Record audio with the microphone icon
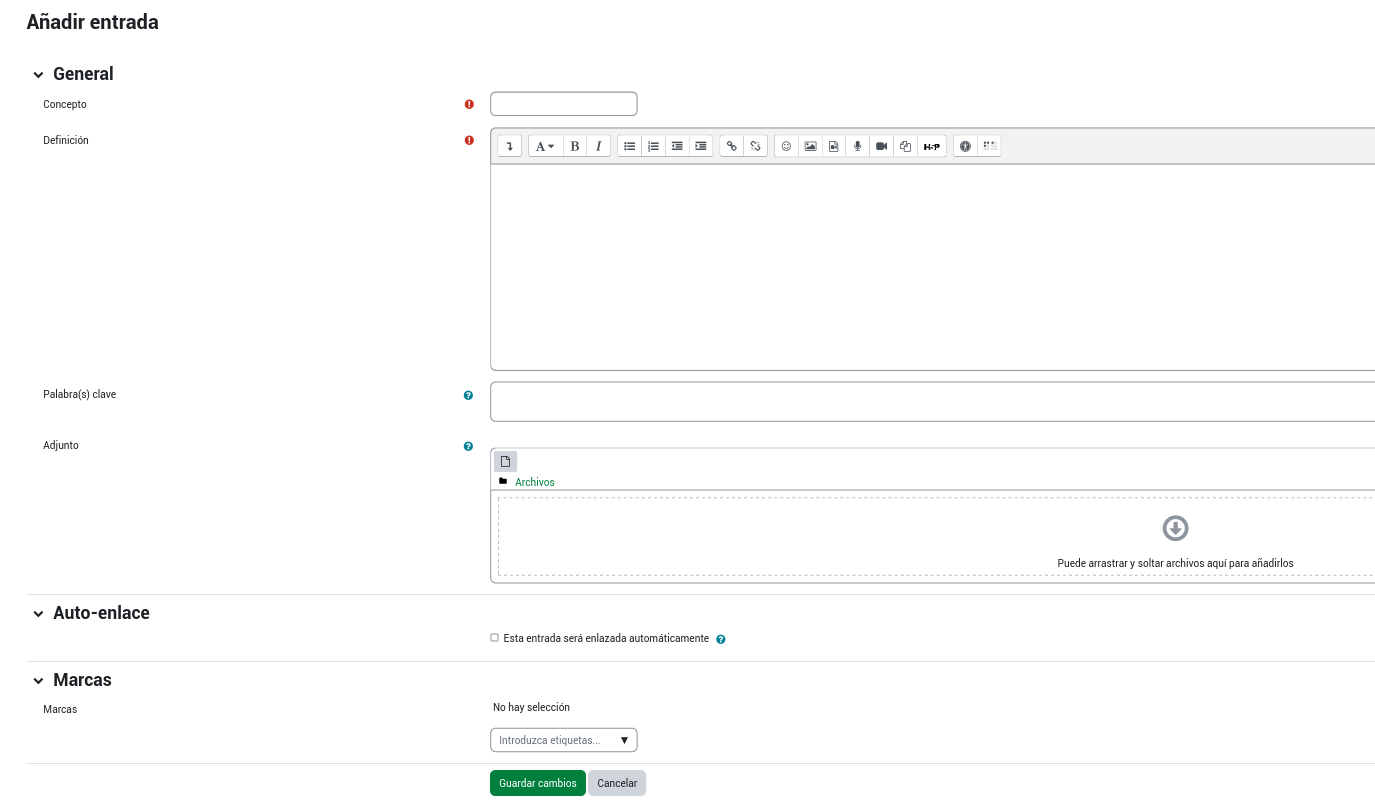The height and width of the screenshot is (805, 1375). click(857, 146)
